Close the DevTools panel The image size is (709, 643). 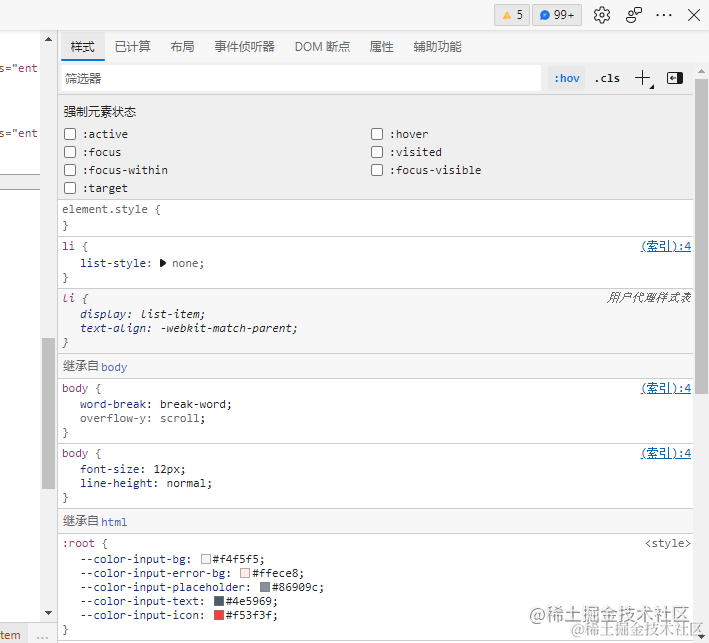(x=694, y=15)
